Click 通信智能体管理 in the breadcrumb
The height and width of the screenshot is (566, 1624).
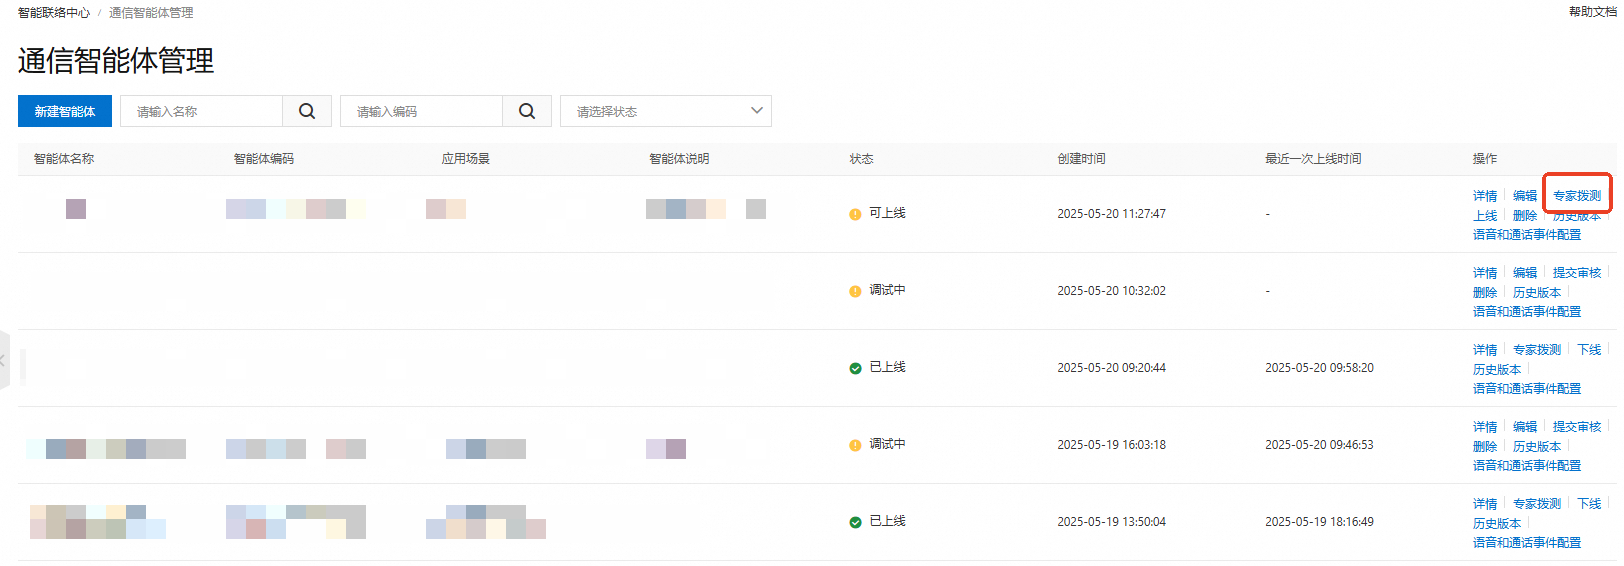151,13
